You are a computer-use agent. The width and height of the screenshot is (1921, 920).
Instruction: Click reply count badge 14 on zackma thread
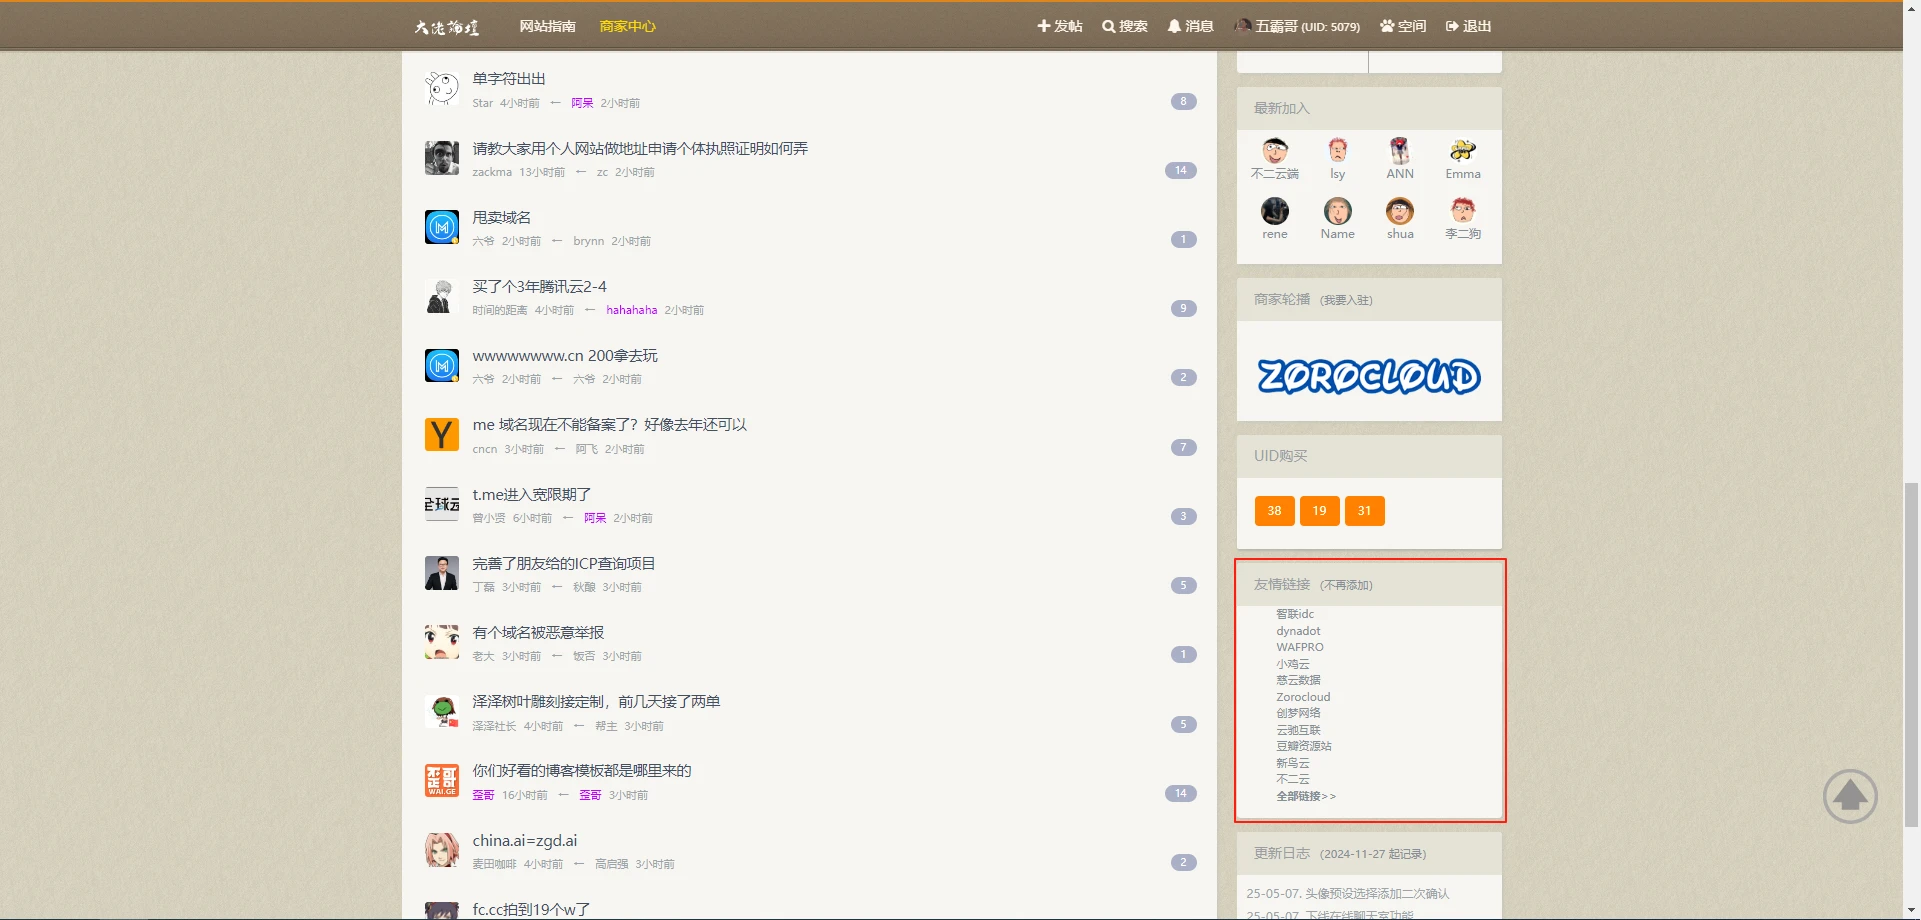[1180, 170]
